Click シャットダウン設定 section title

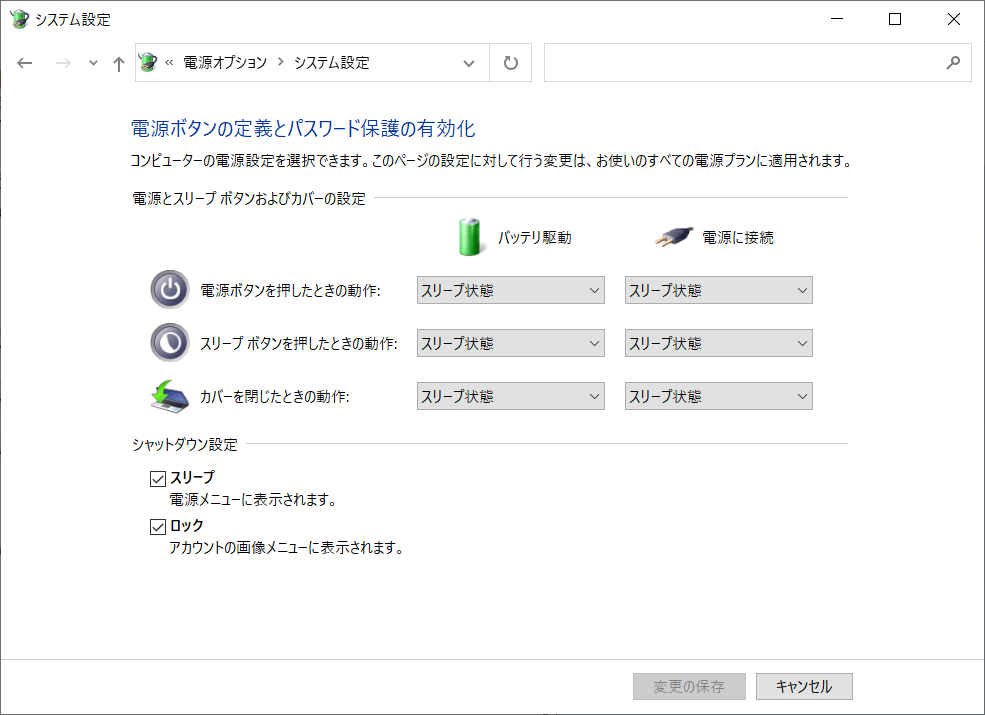click(x=185, y=444)
